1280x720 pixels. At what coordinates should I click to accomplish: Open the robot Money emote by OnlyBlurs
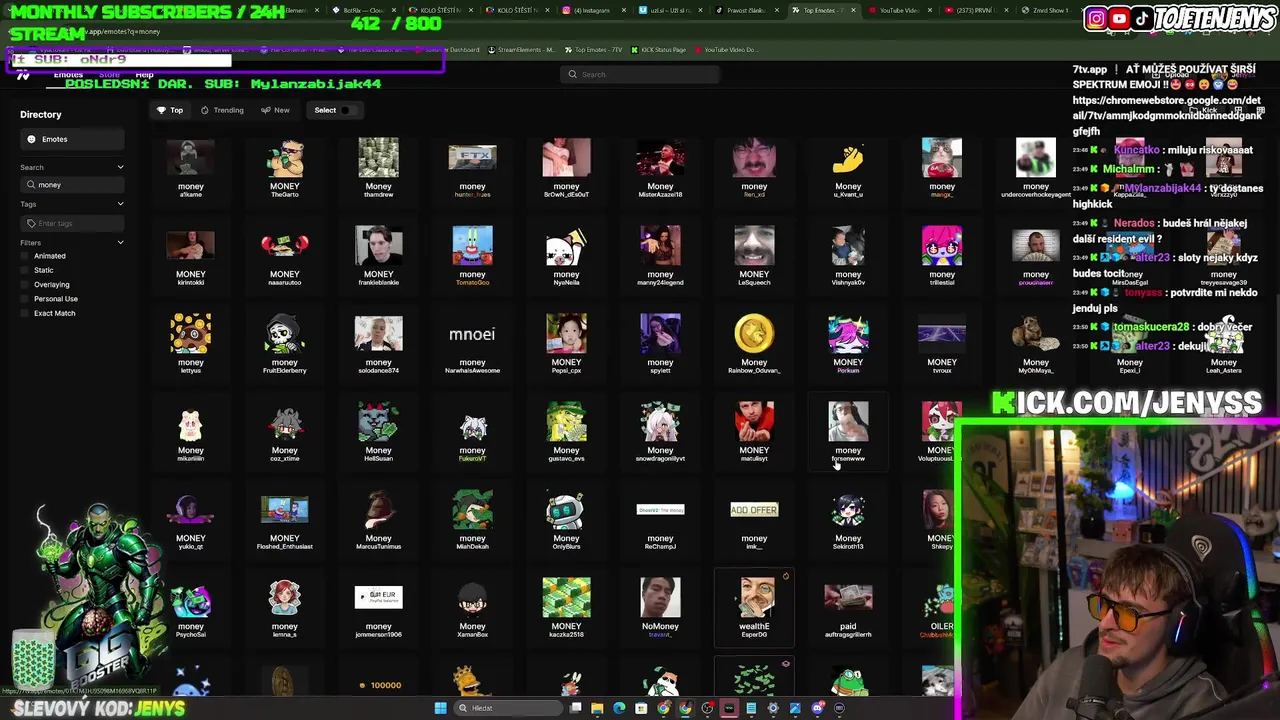[566, 519]
